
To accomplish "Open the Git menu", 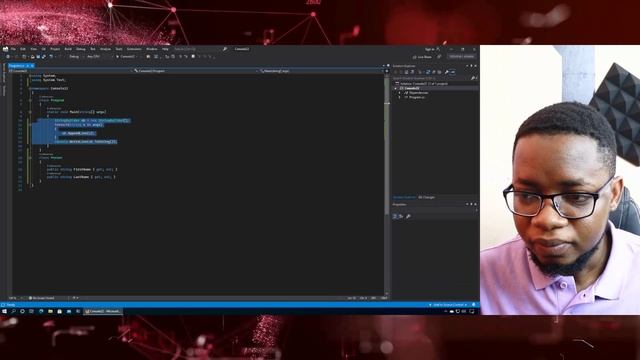I will coord(44,49).
